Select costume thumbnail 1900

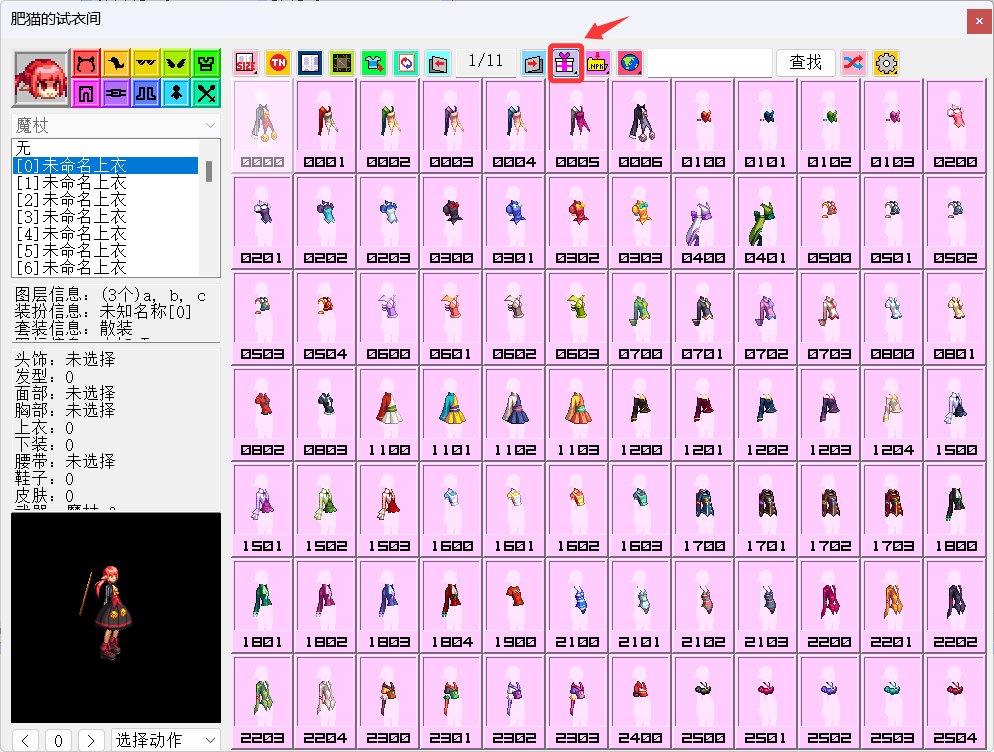tap(515, 606)
